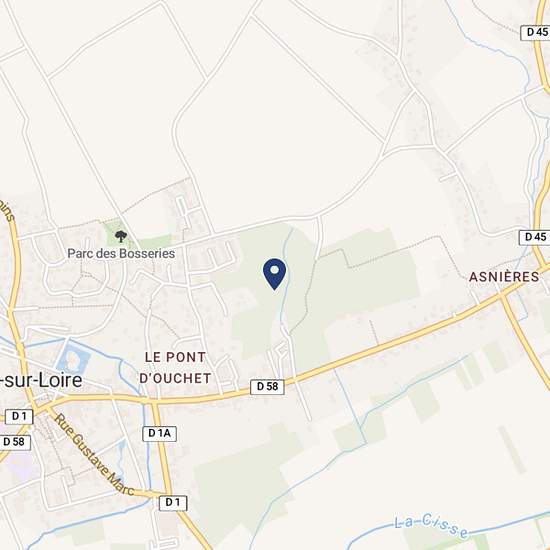This screenshot has width=550, height=550.
Task: Select the Le Pont d'Ouchet label
Action: [x=175, y=368]
